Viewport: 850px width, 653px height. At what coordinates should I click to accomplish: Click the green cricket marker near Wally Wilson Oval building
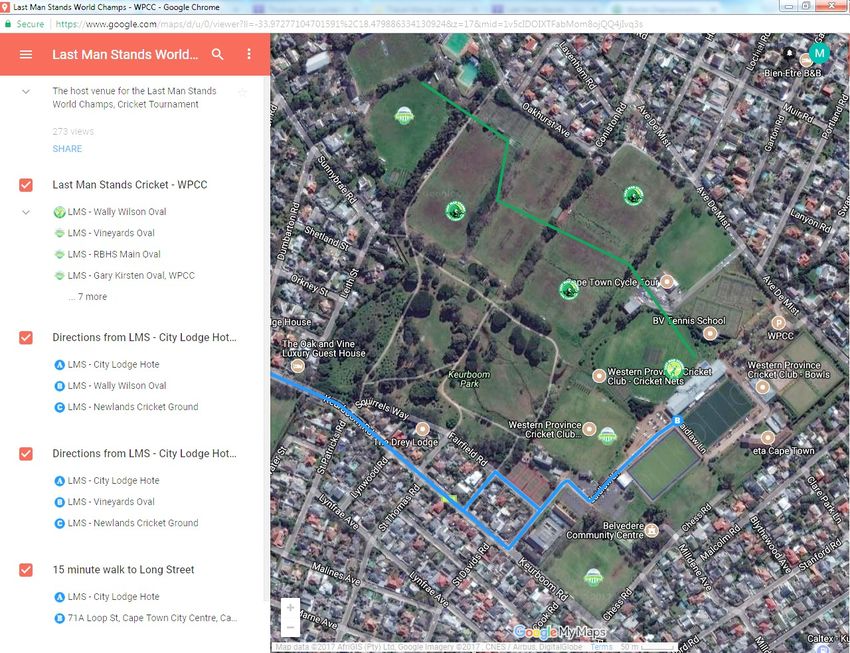[674, 368]
